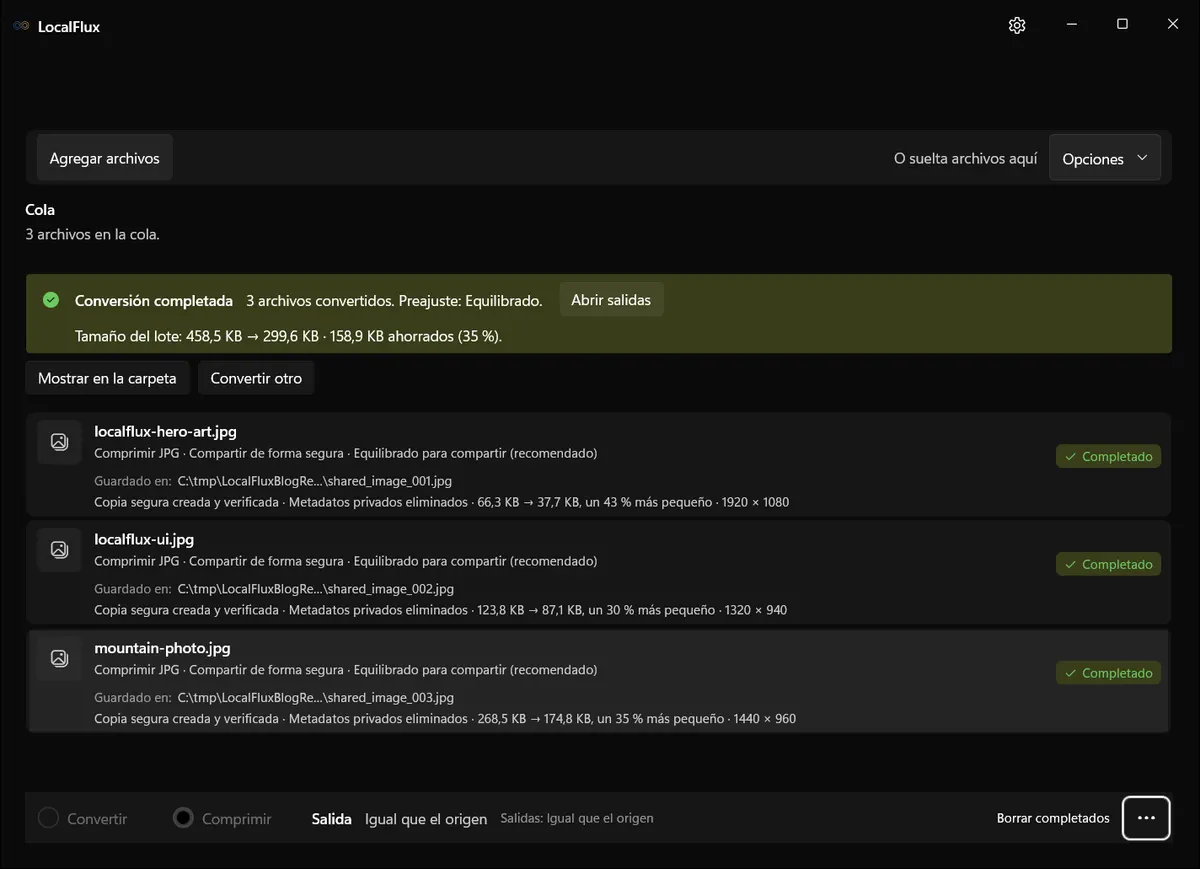Click Agregar archivos button
Screen dimensions: 1200x869
pos(105,158)
